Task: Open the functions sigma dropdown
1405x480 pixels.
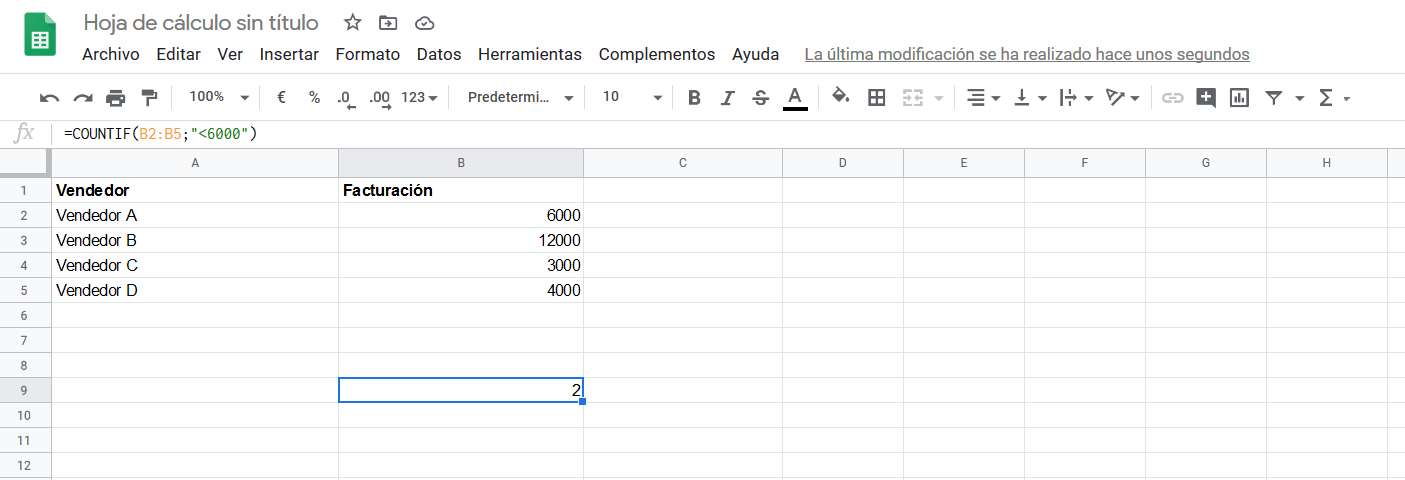Action: click(x=1334, y=98)
